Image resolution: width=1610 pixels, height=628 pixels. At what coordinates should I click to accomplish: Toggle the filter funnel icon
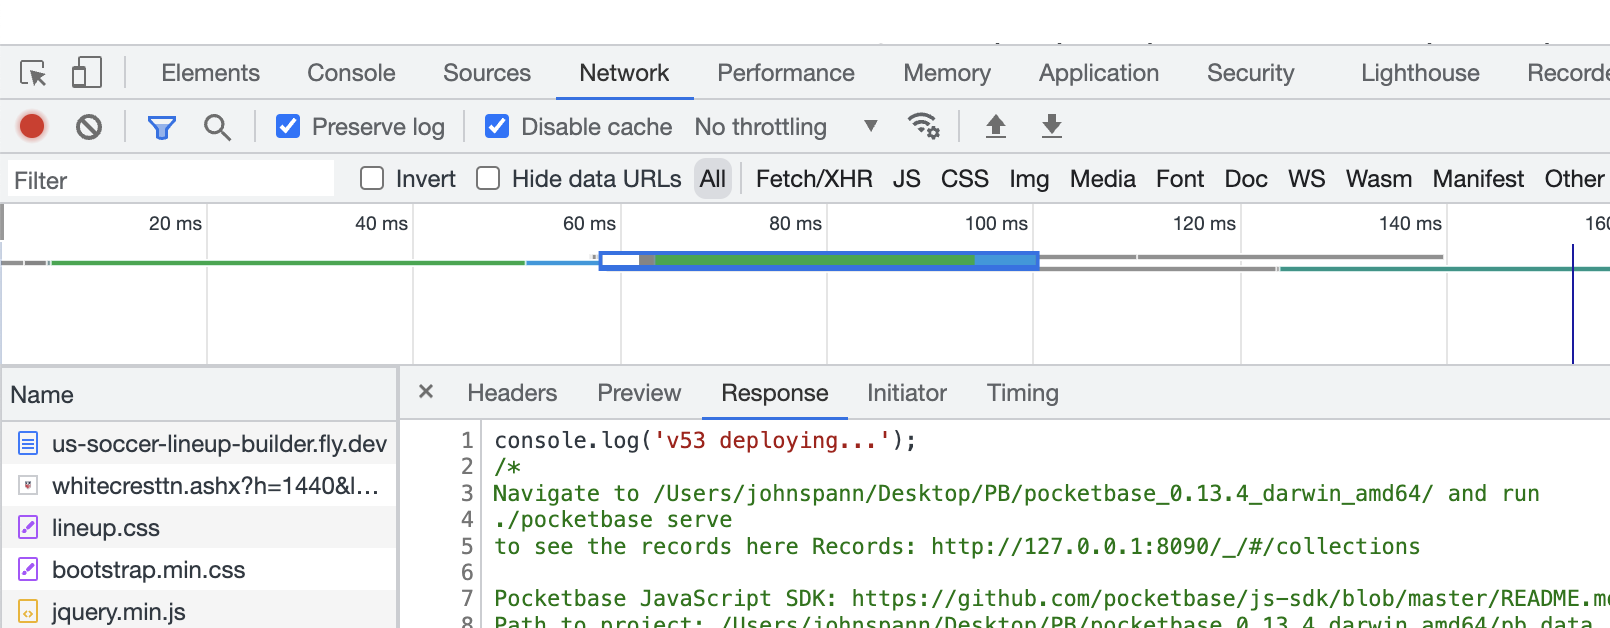(x=162, y=127)
